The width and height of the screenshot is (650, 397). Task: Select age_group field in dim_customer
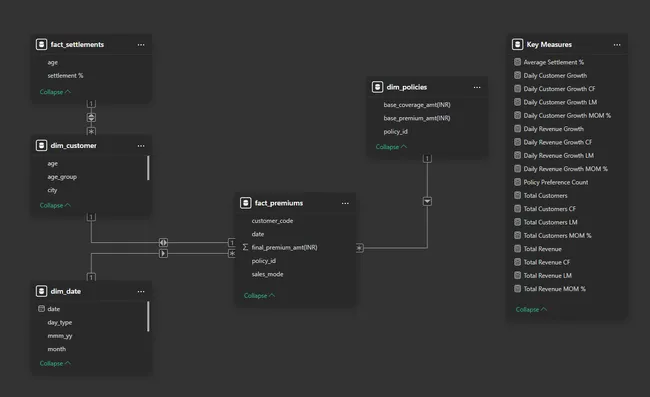[x=62, y=177]
